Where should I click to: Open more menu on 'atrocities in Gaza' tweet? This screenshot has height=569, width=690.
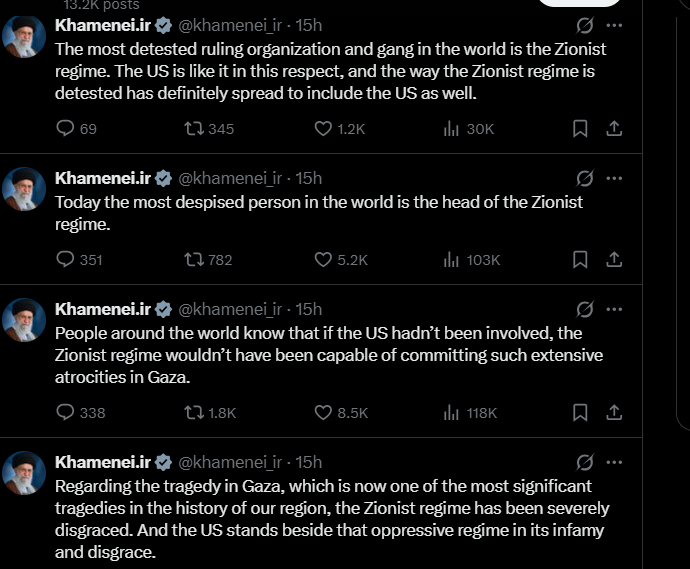click(614, 309)
